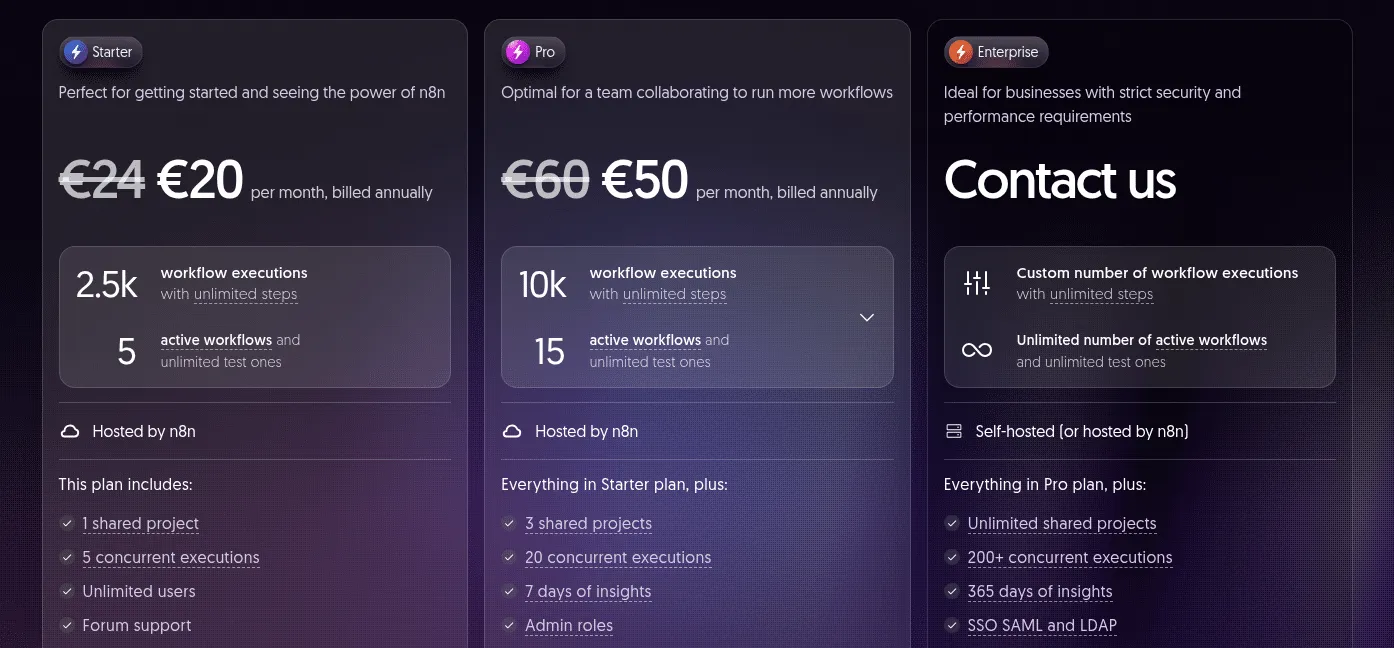Click the Enterprise plan lightning bolt icon
Image resolution: width=1394 pixels, height=648 pixels.
coord(961,52)
